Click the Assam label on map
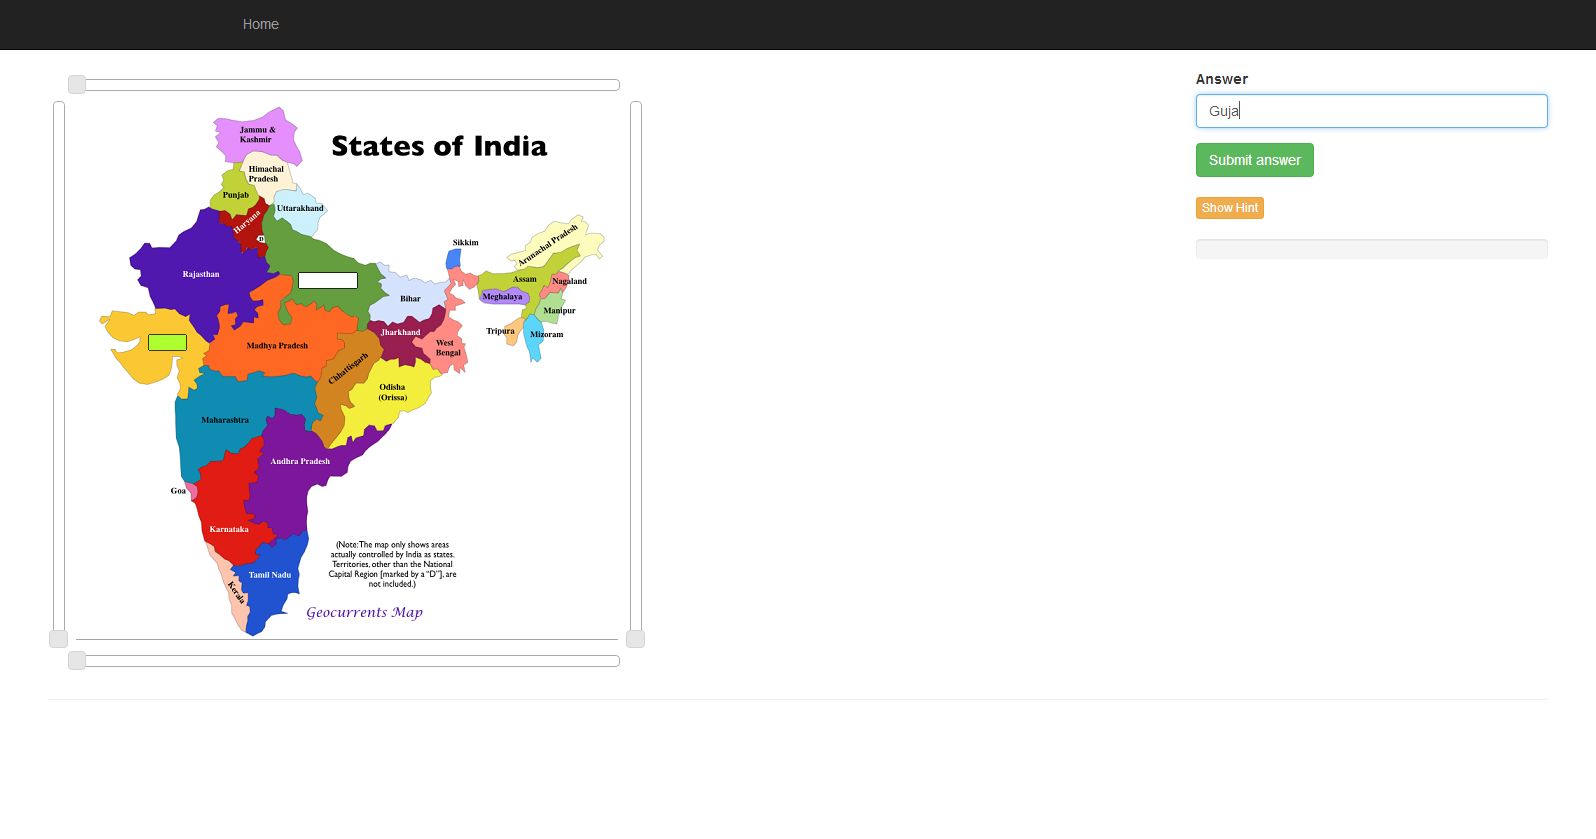 [525, 279]
